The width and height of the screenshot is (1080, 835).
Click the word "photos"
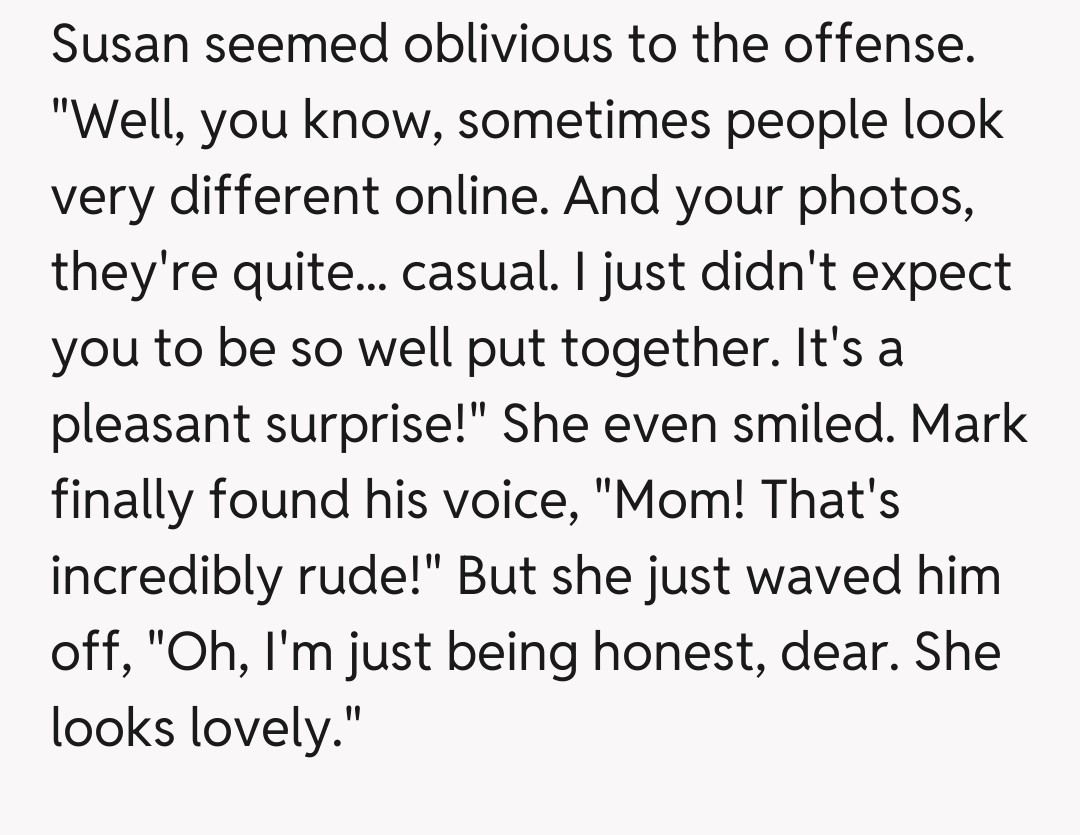tap(883, 198)
